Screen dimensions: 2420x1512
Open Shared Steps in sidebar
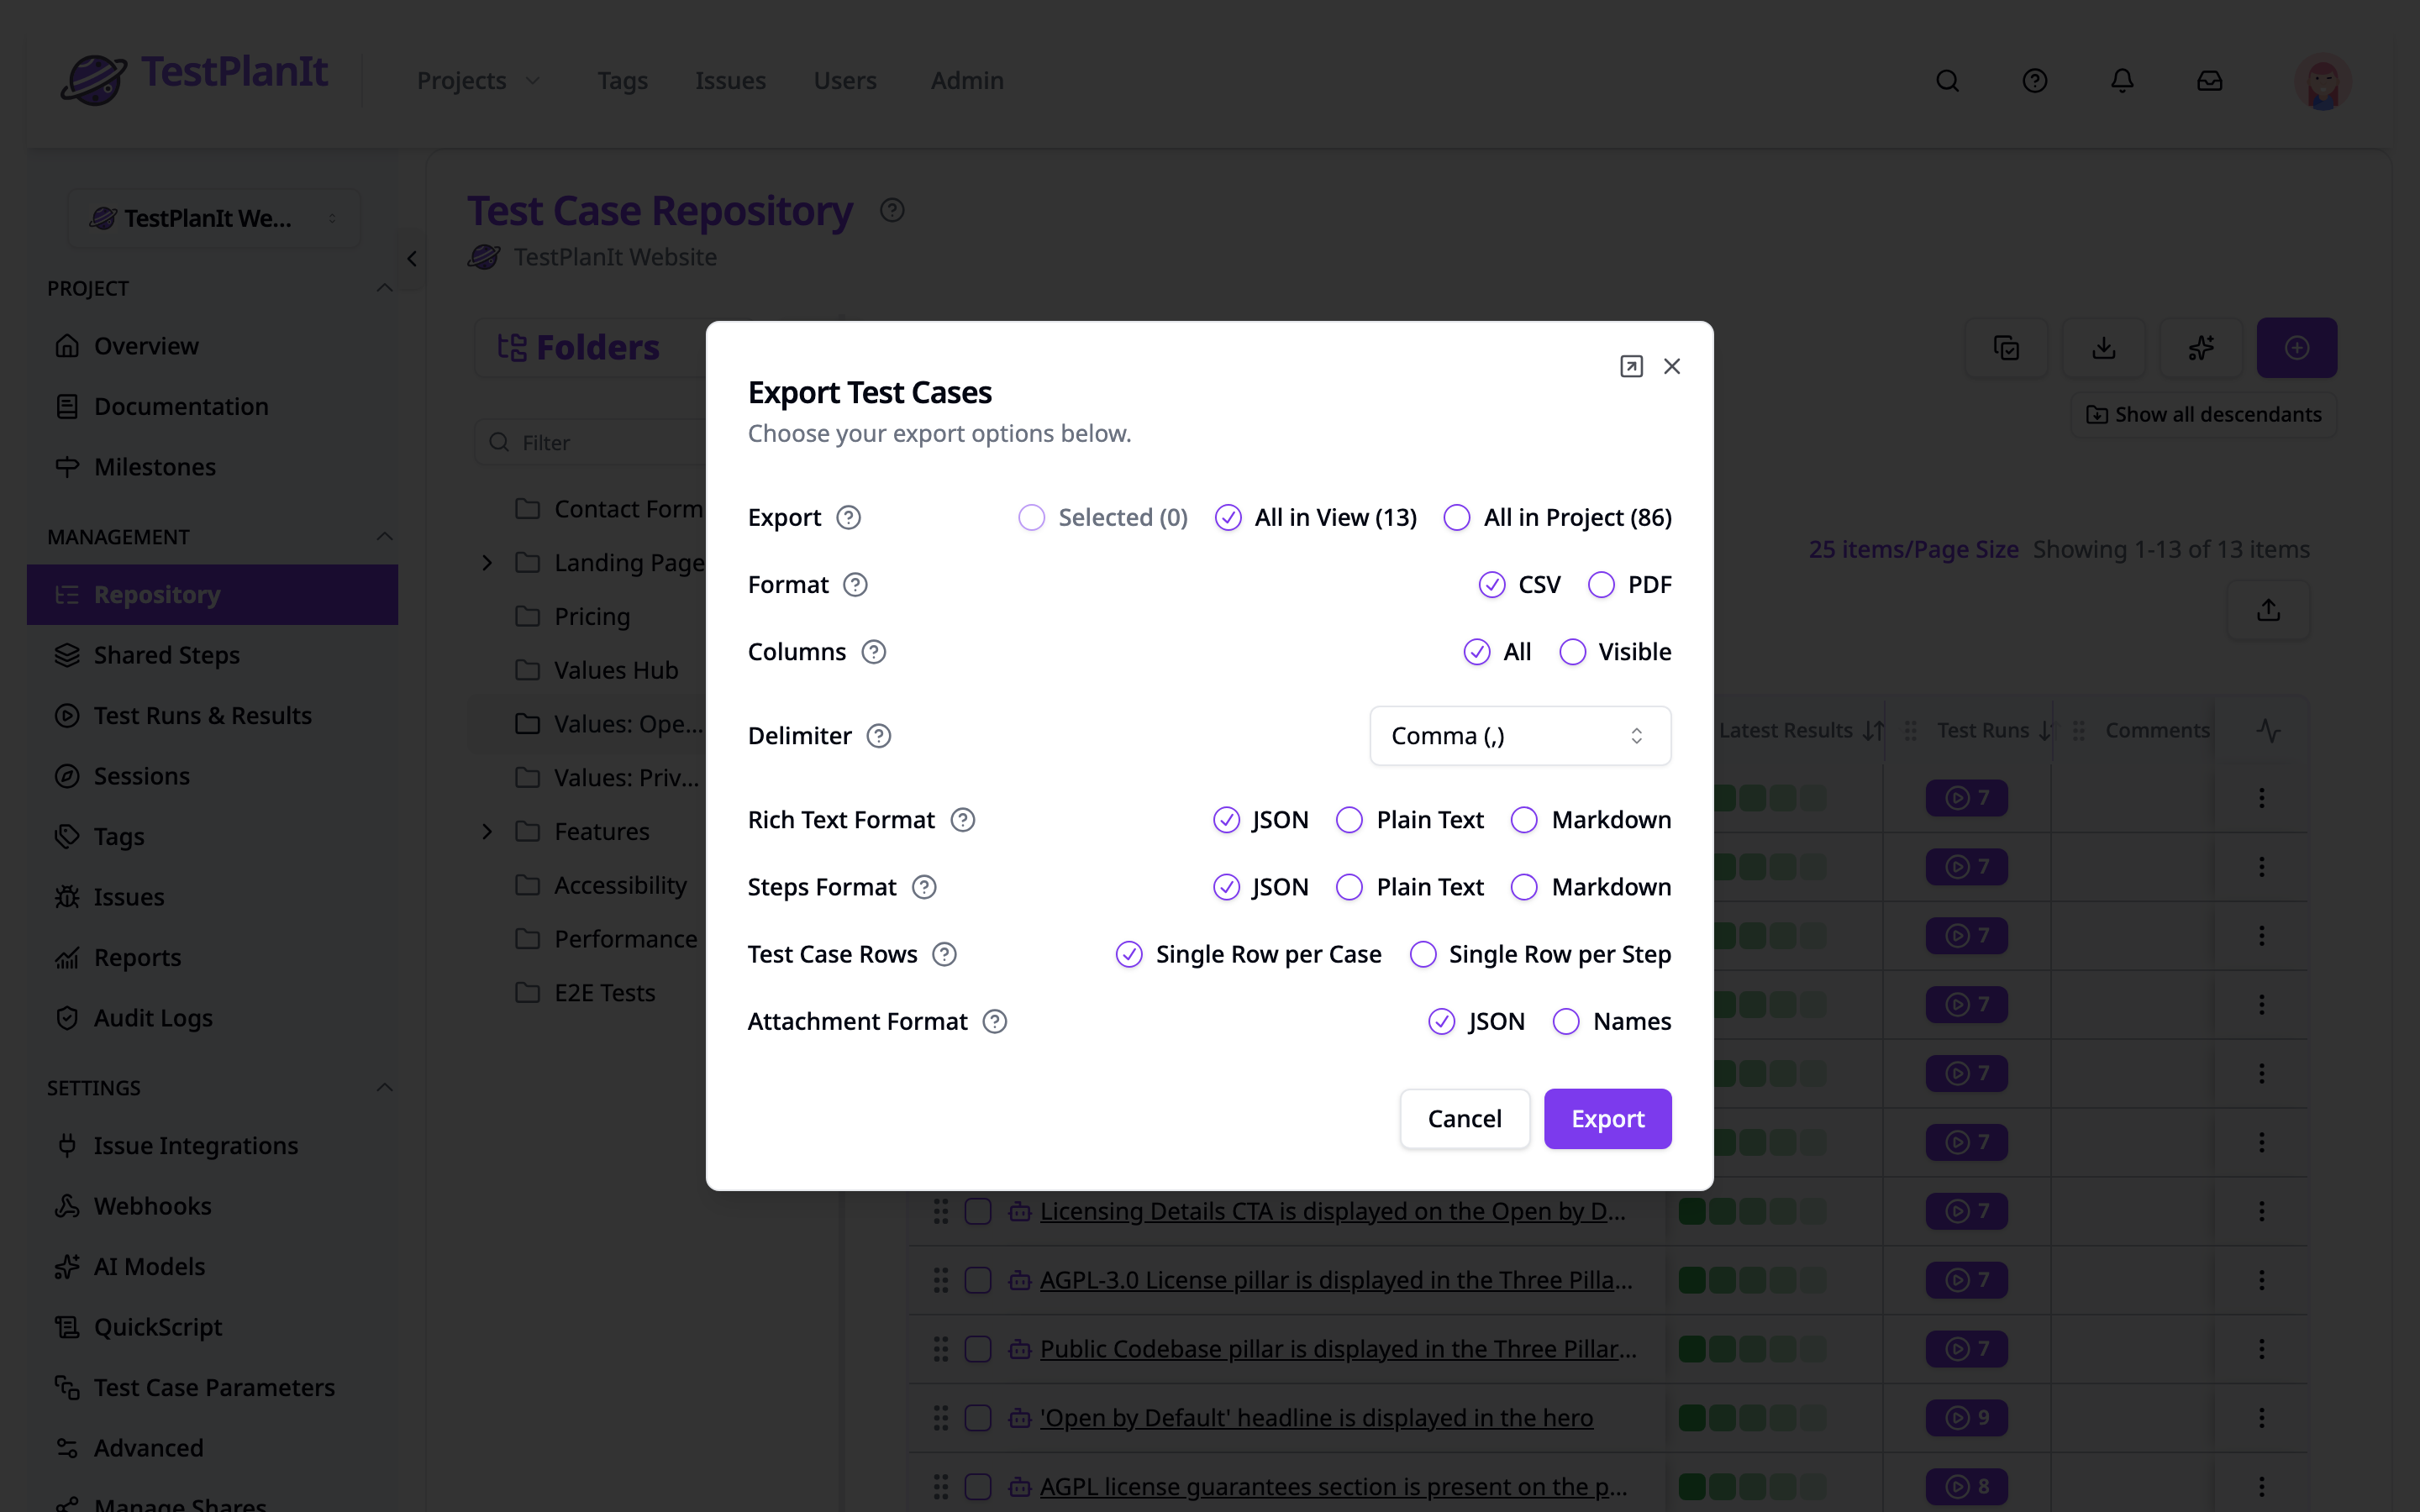213,655
